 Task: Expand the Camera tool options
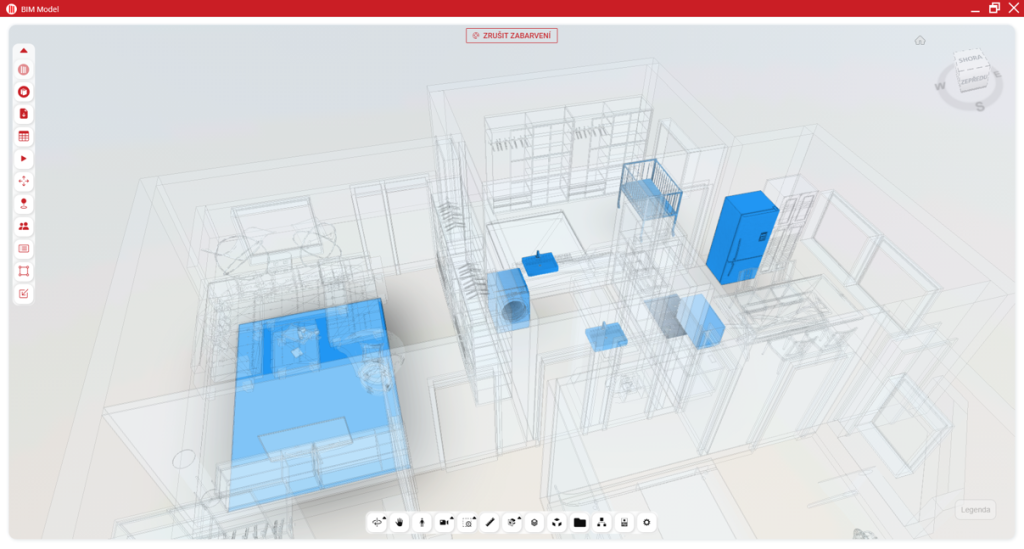click(x=452, y=517)
